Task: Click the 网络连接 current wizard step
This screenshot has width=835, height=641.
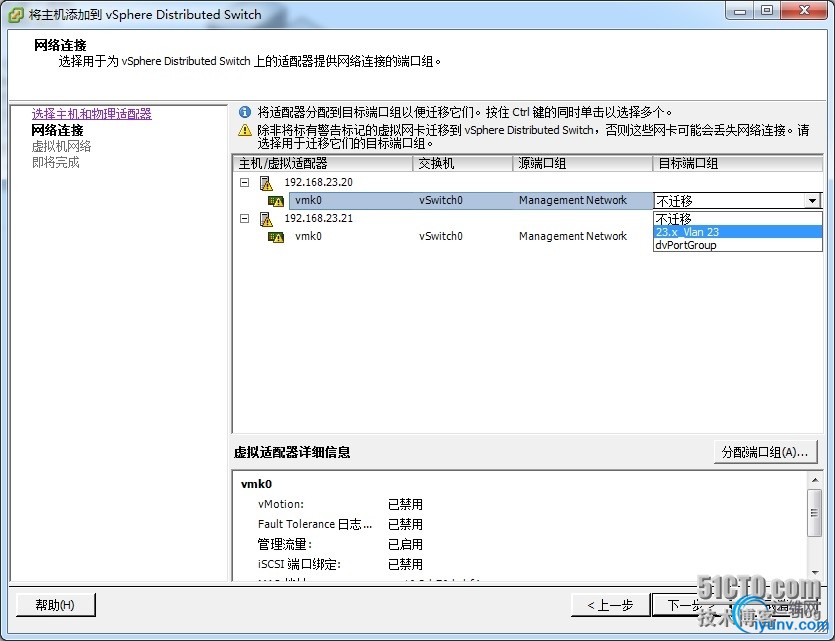Action: tap(58, 130)
